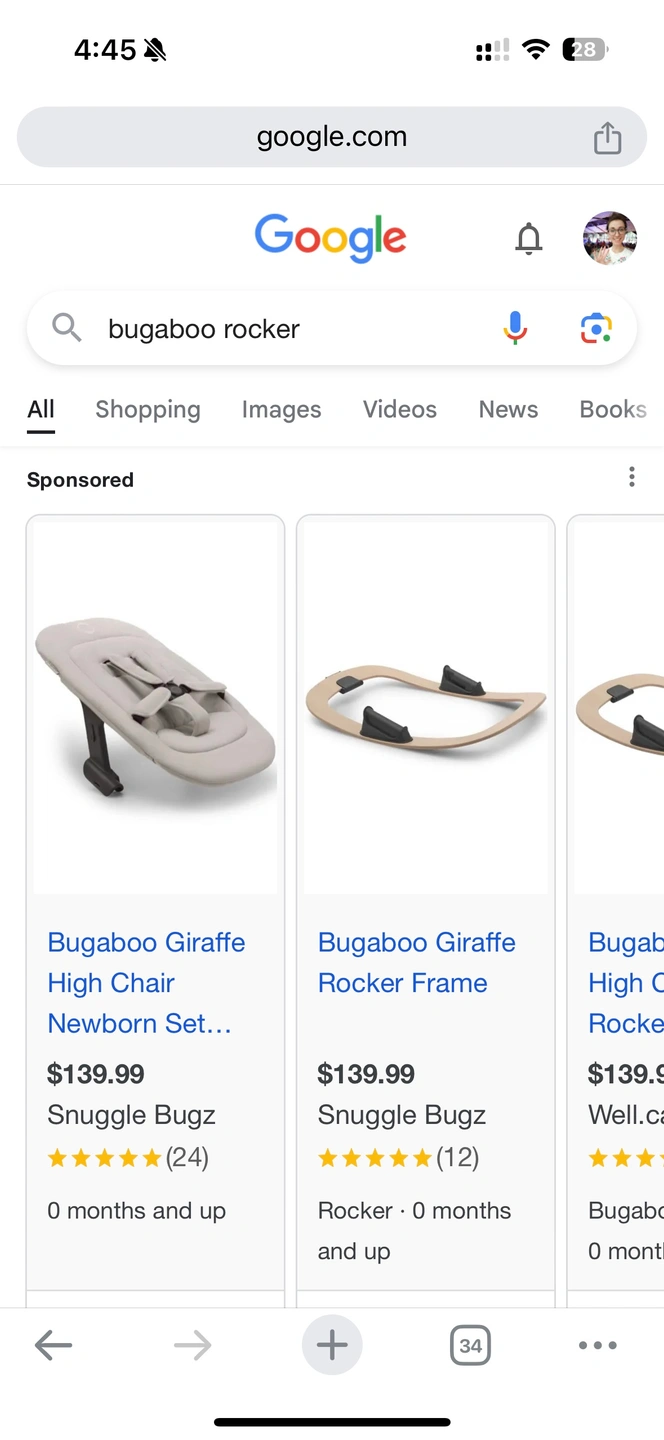Open the browser more options menu

pos(597,1345)
